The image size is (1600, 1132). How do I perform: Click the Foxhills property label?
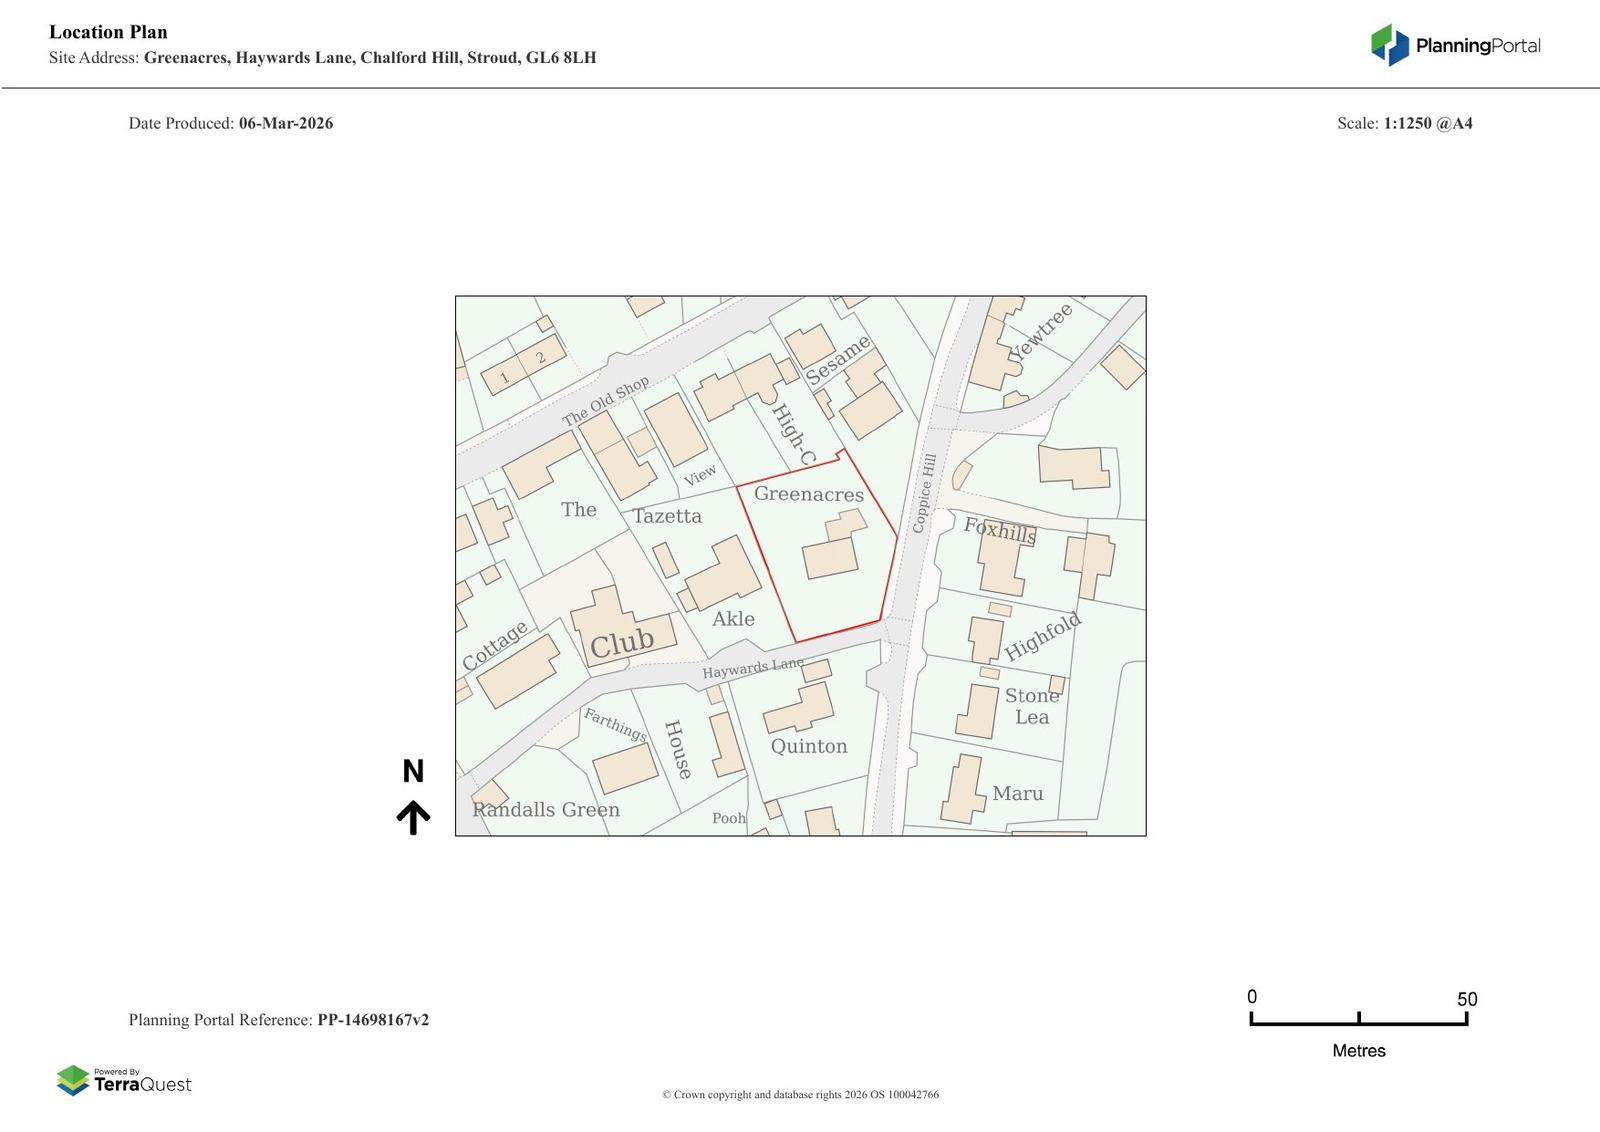(999, 530)
